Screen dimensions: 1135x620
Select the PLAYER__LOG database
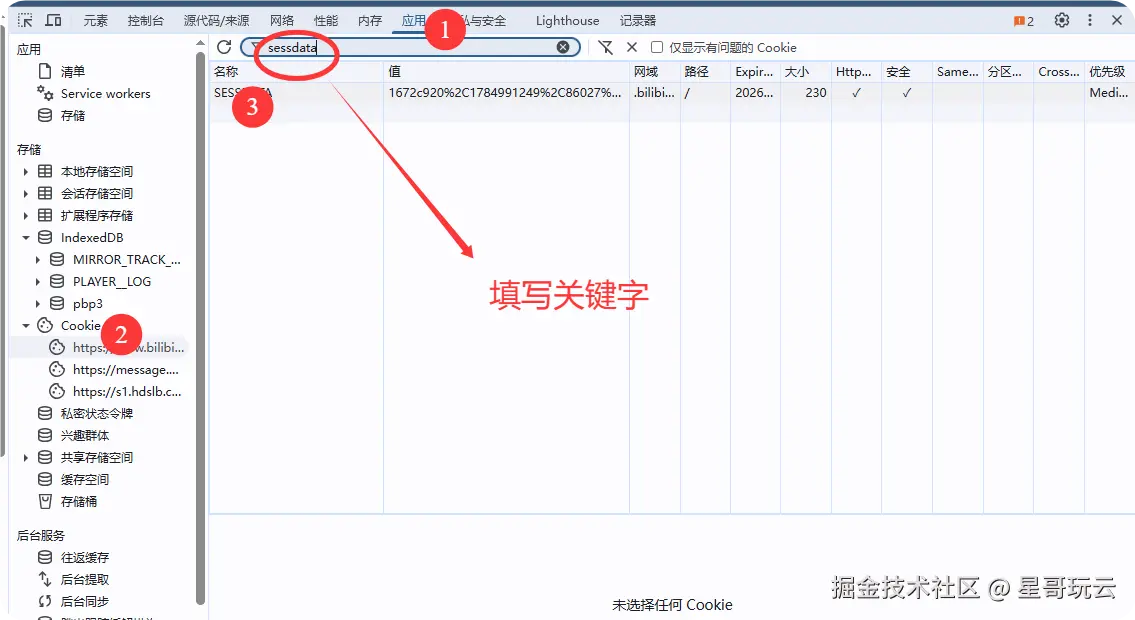point(111,281)
